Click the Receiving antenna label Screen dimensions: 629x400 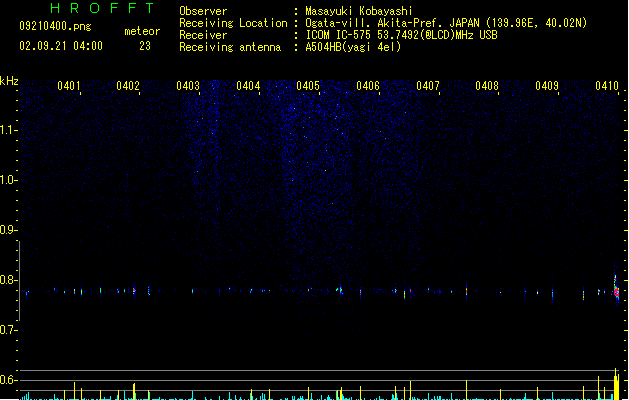click(x=230, y=47)
